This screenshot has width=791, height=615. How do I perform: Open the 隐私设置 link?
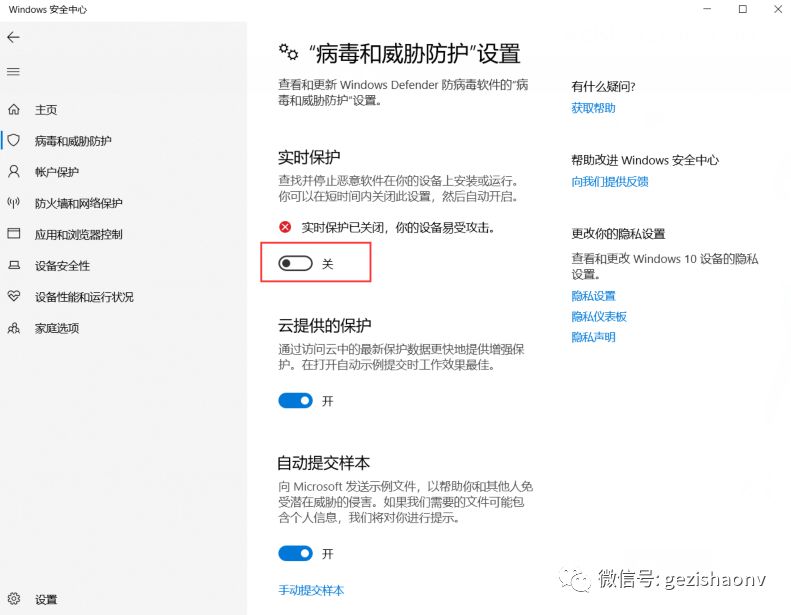(593, 296)
